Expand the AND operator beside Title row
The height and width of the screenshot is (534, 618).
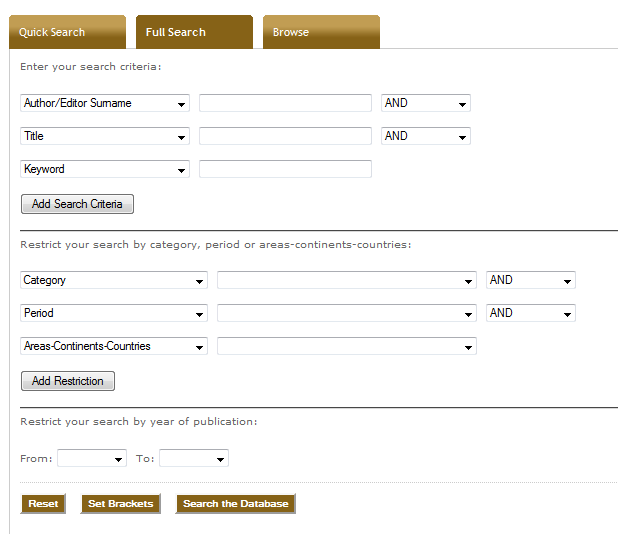(426, 136)
